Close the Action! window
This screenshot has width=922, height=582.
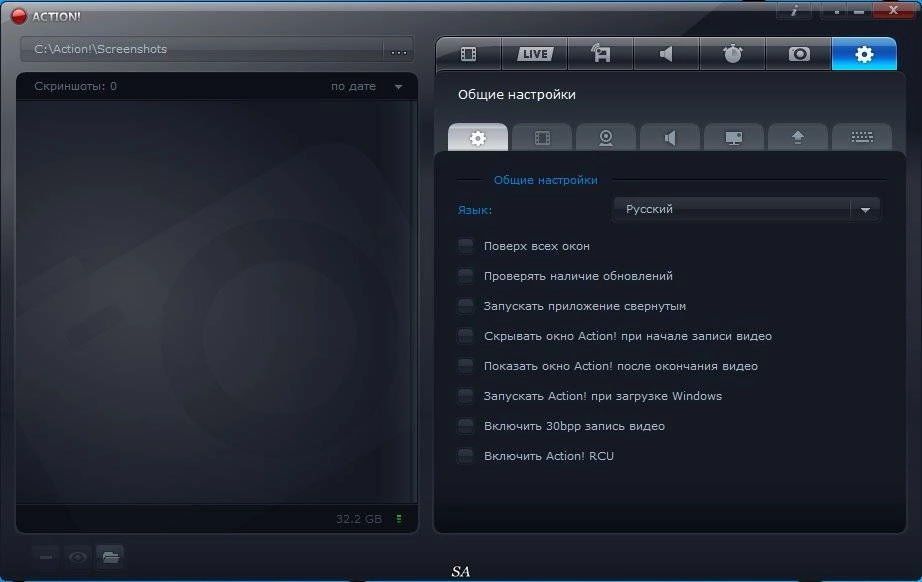coord(893,10)
